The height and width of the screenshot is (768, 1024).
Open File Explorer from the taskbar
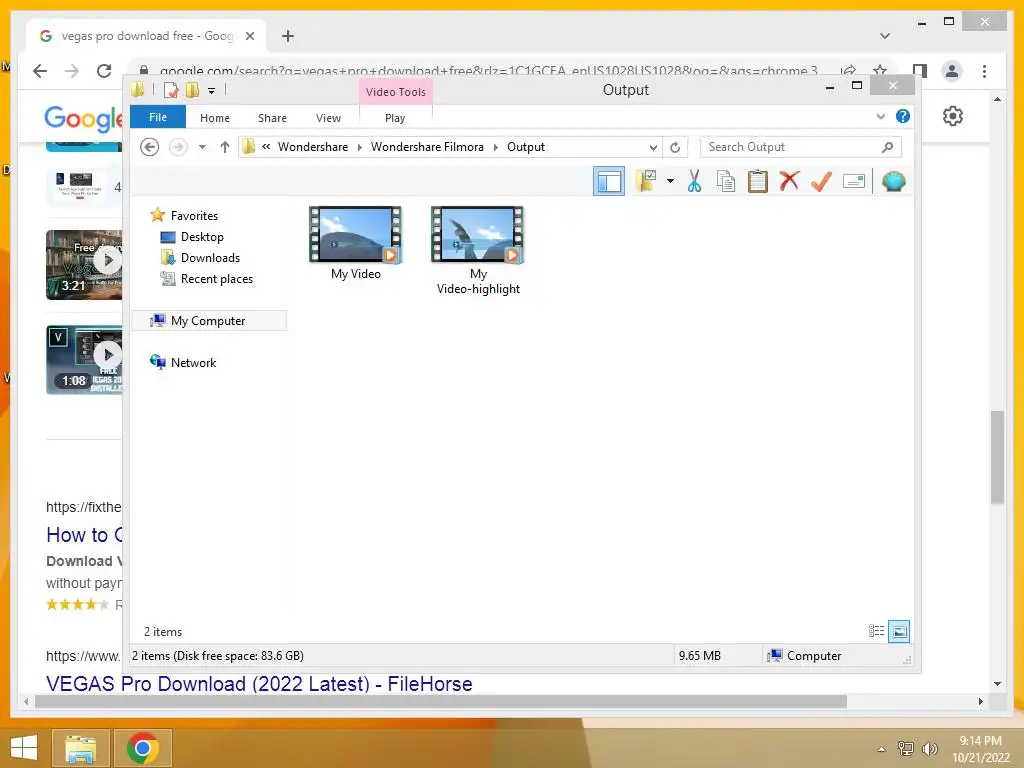[80, 748]
